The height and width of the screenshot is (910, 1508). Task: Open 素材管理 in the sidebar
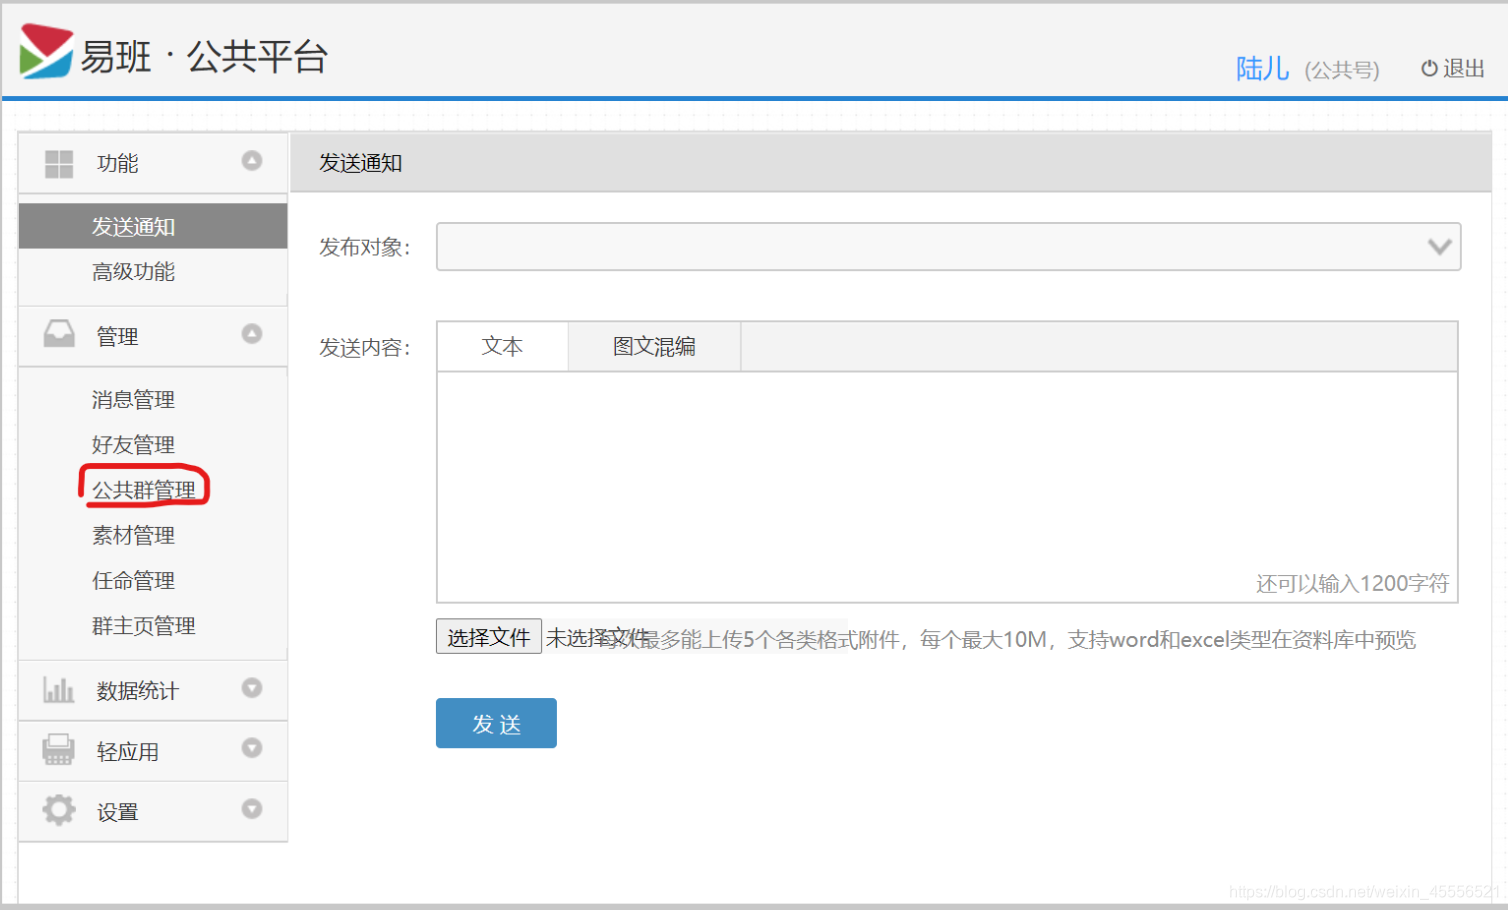click(134, 536)
